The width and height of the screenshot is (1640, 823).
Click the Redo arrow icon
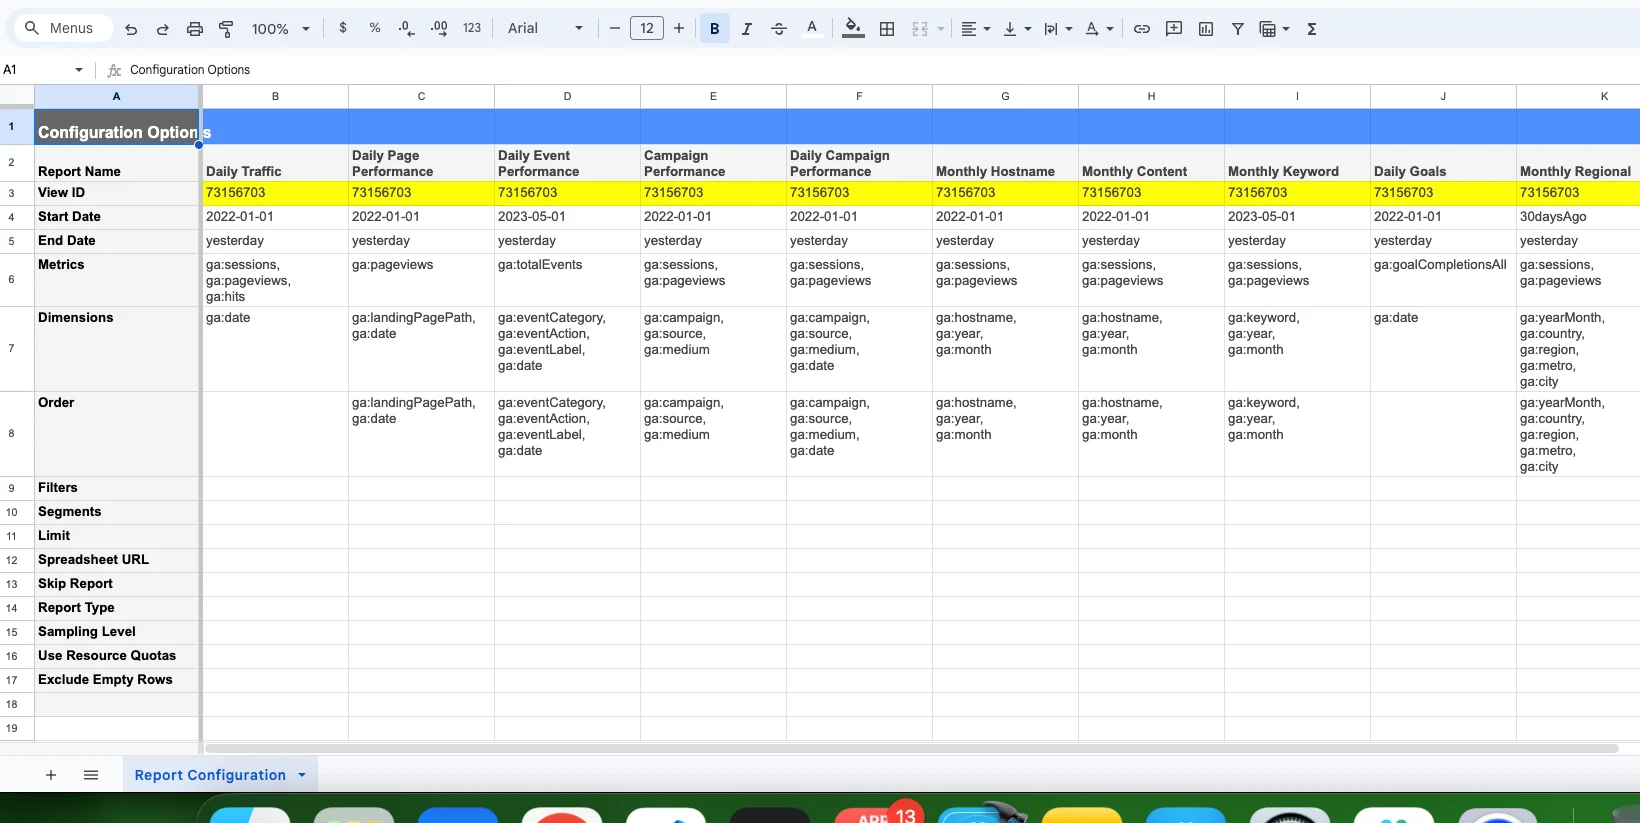coord(162,29)
